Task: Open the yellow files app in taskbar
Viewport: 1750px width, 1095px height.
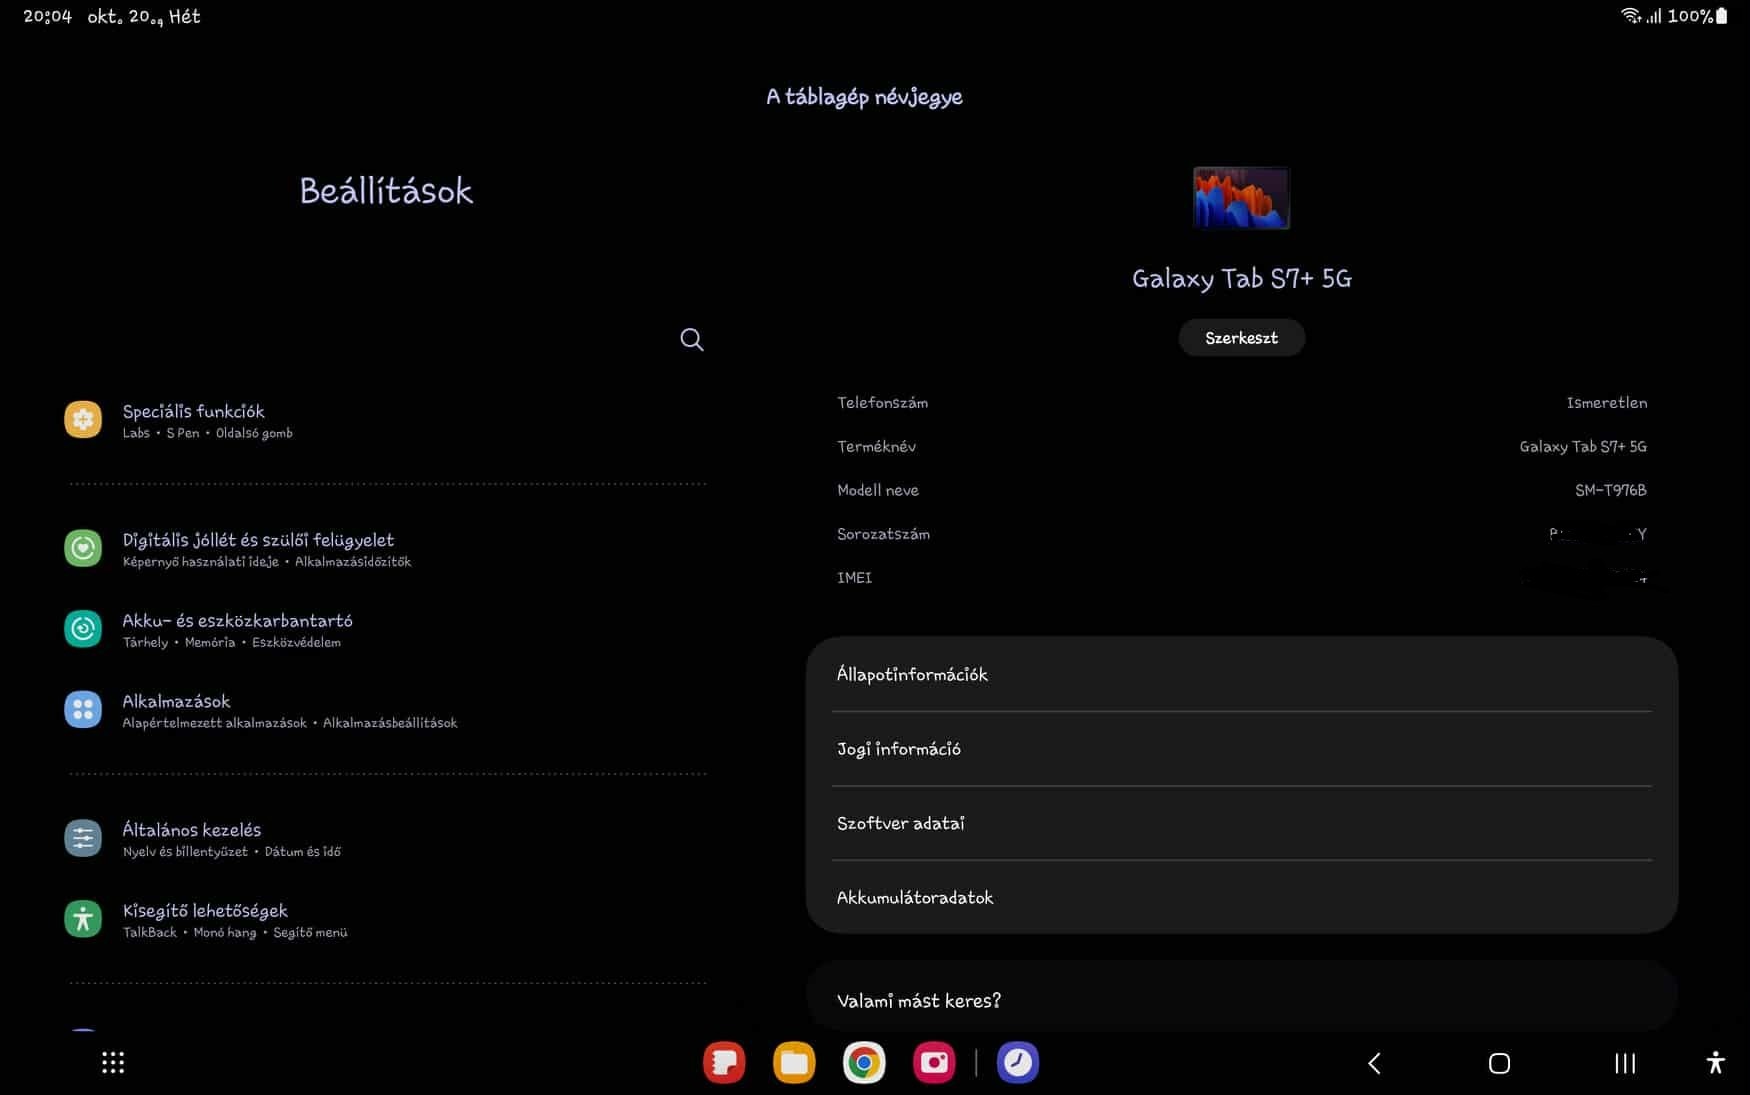Action: 794,1062
